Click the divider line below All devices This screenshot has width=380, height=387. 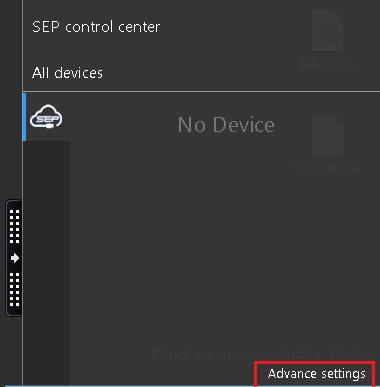(x=201, y=91)
